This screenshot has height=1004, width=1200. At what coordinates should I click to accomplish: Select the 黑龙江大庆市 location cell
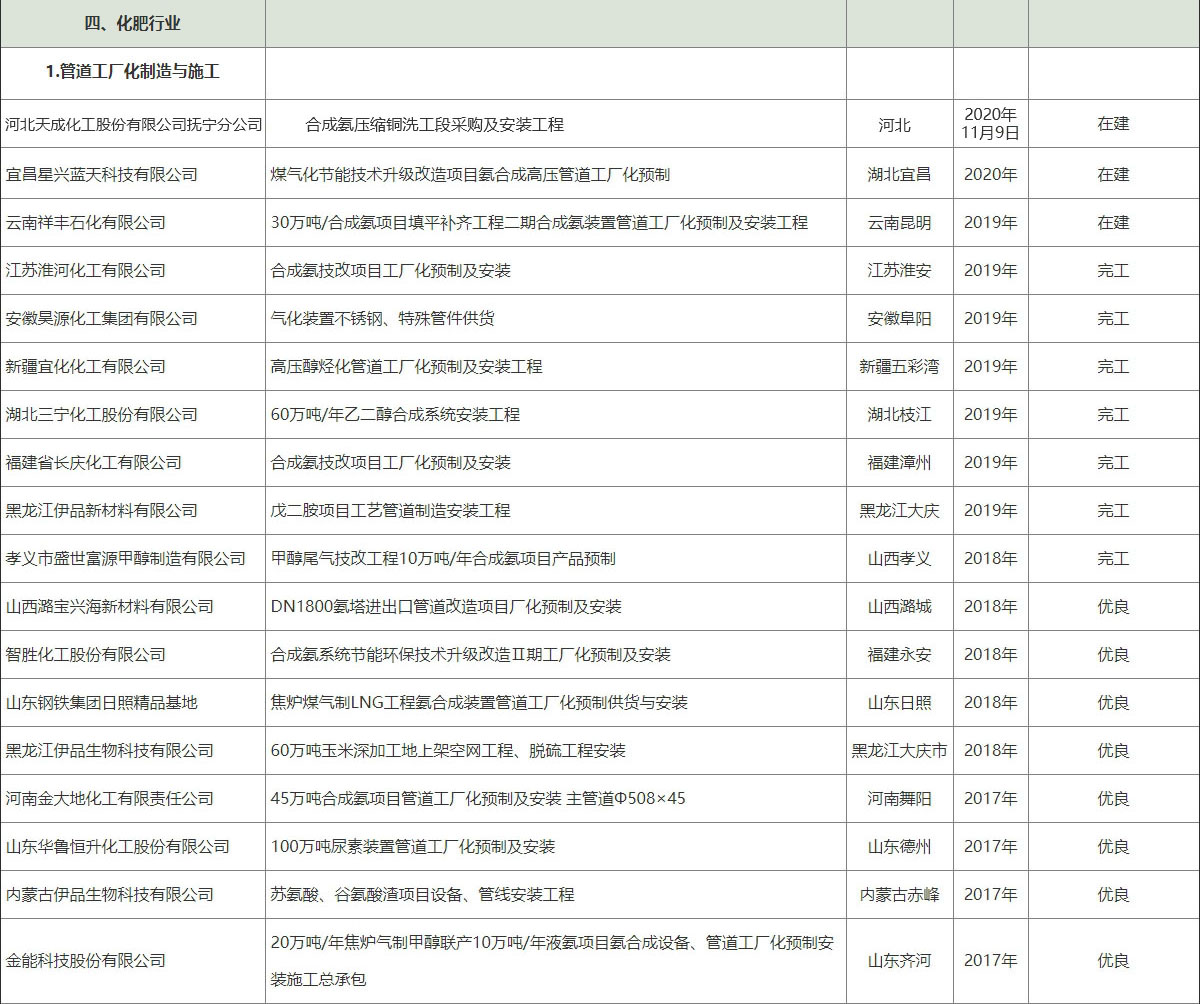(x=899, y=750)
